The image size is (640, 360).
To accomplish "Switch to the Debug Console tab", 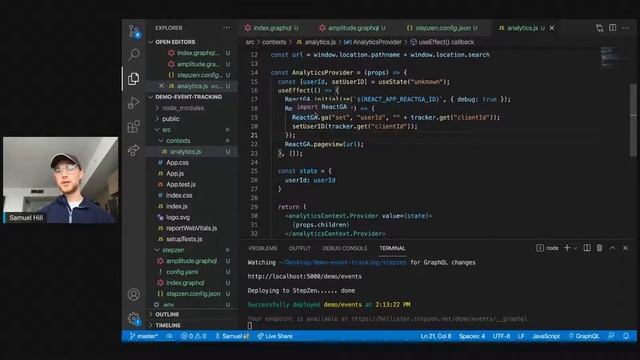I will 344,248.
